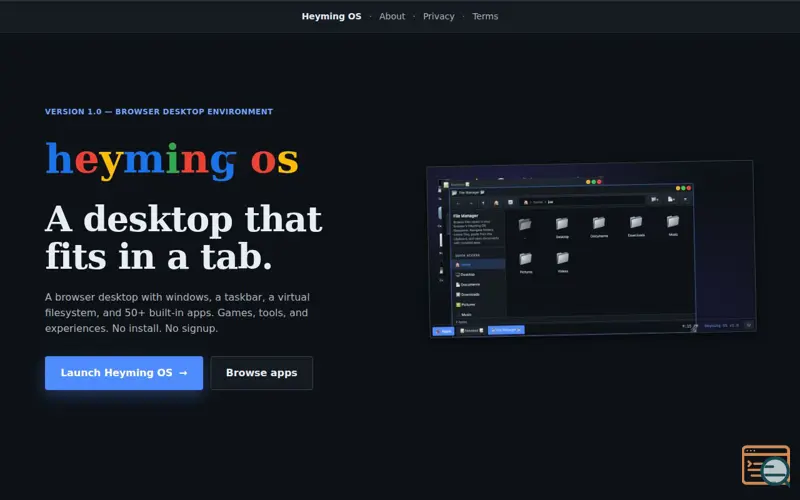Click the Launch Heyming OS button
Viewport: 800px width, 500px height.
(x=124, y=373)
